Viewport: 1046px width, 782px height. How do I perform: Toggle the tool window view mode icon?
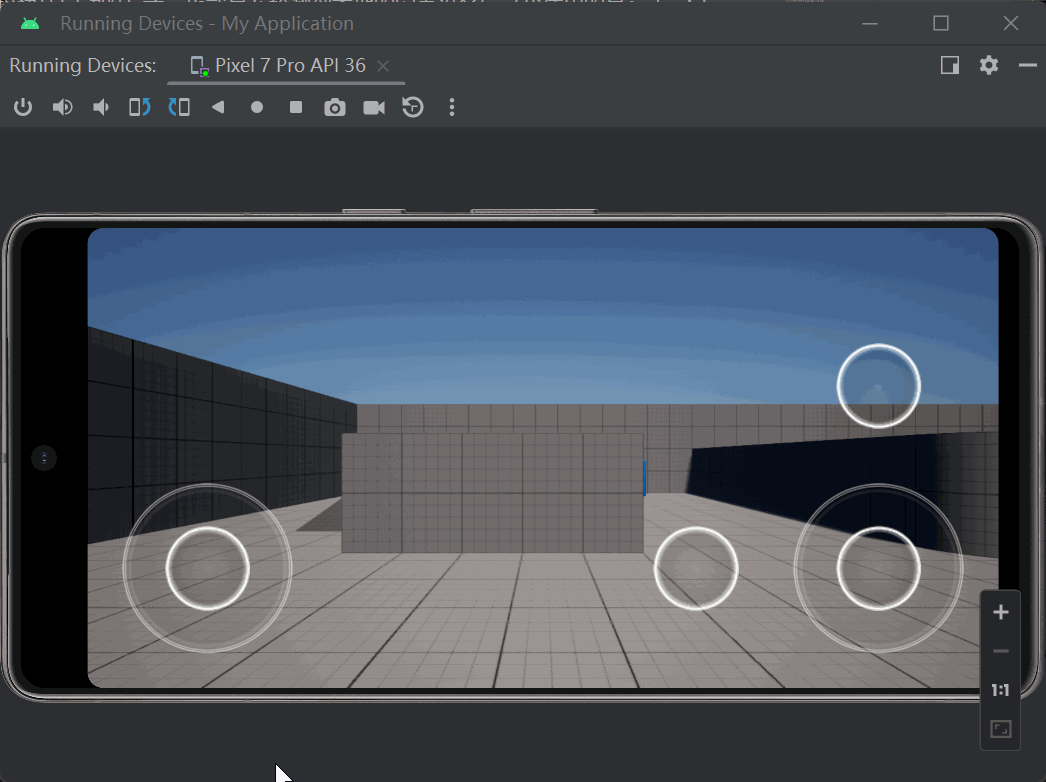point(950,65)
